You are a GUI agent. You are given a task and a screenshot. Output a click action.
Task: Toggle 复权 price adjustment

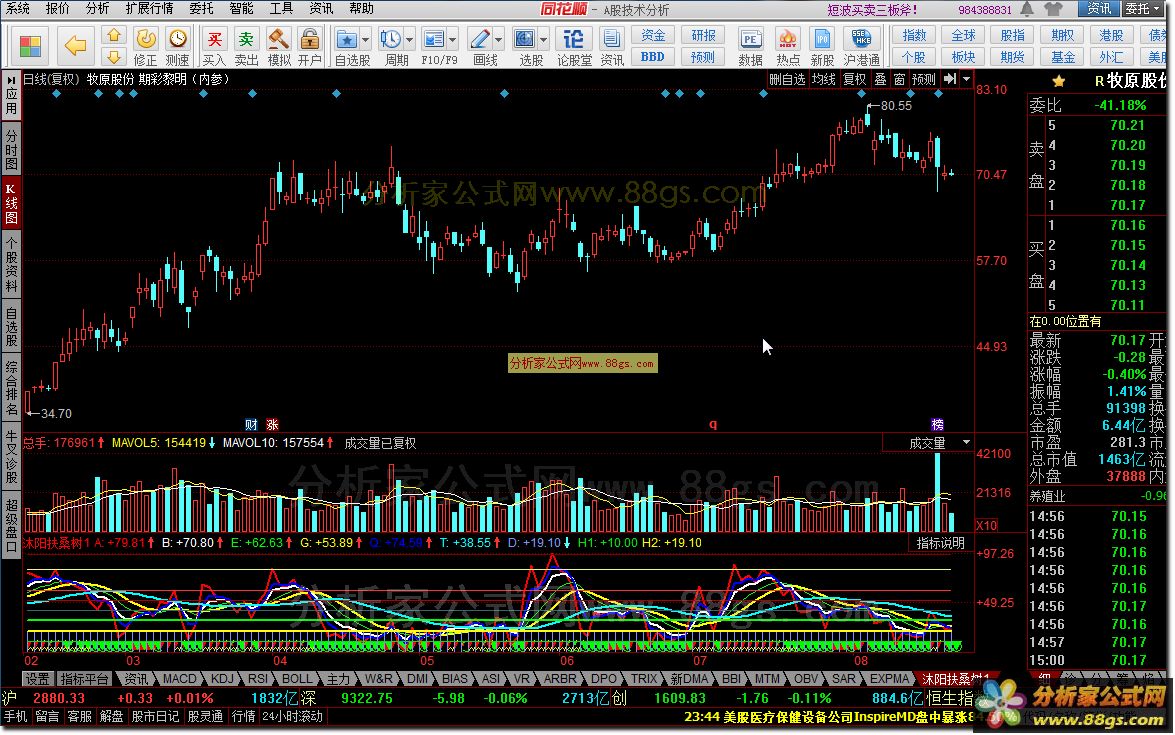(x=854, y=79)
